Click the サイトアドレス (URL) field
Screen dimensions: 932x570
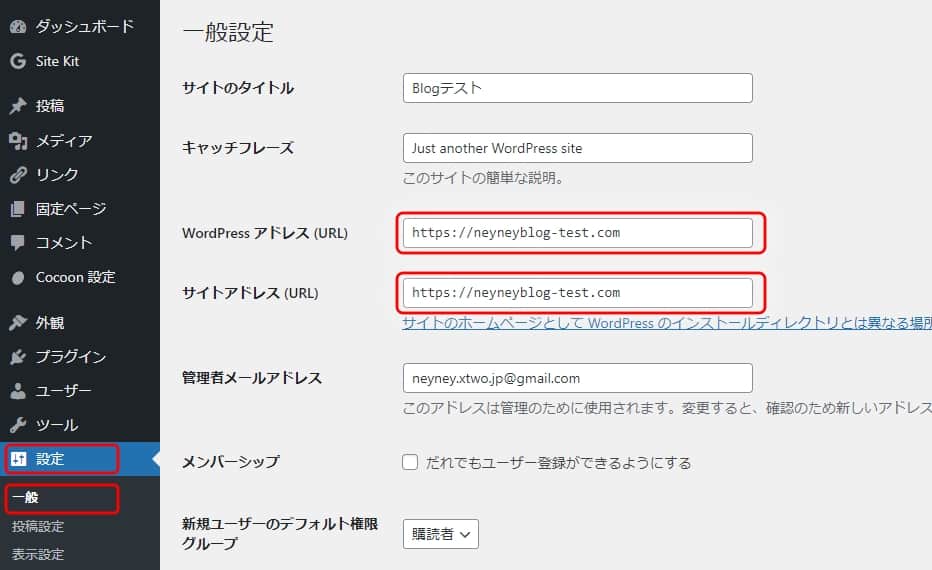[578, 293]
